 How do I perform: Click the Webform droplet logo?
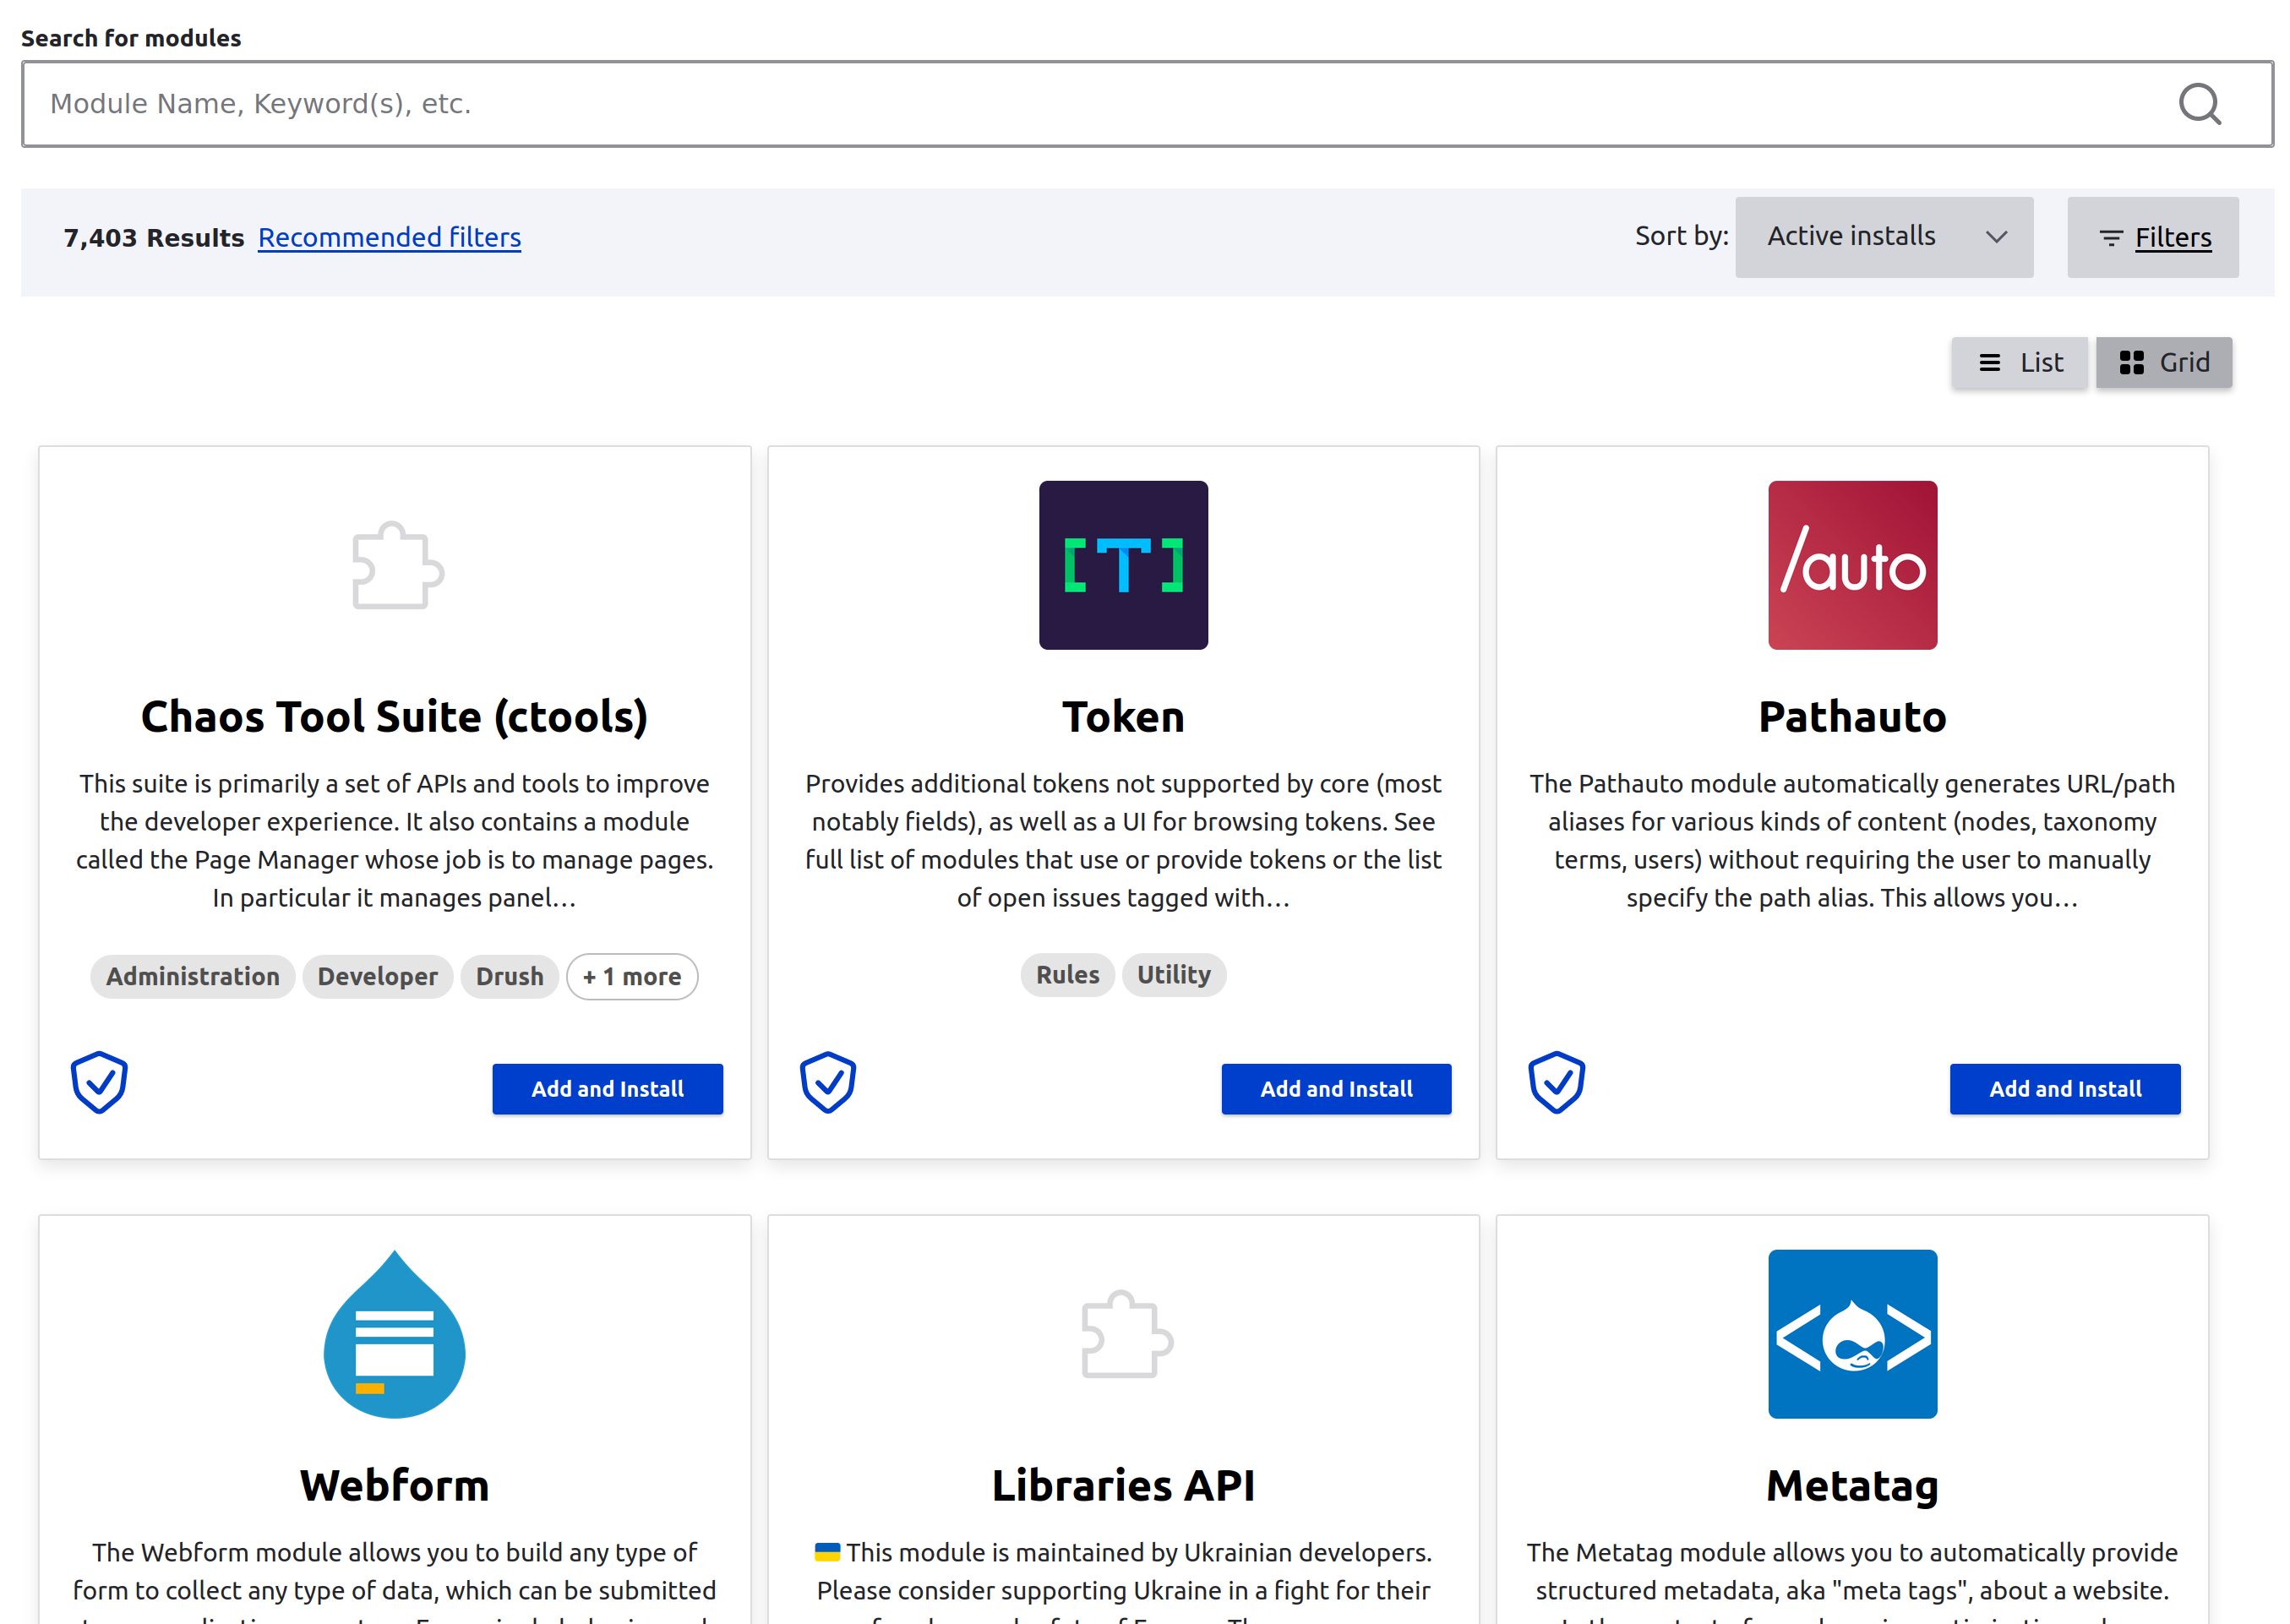(394, 1334)
